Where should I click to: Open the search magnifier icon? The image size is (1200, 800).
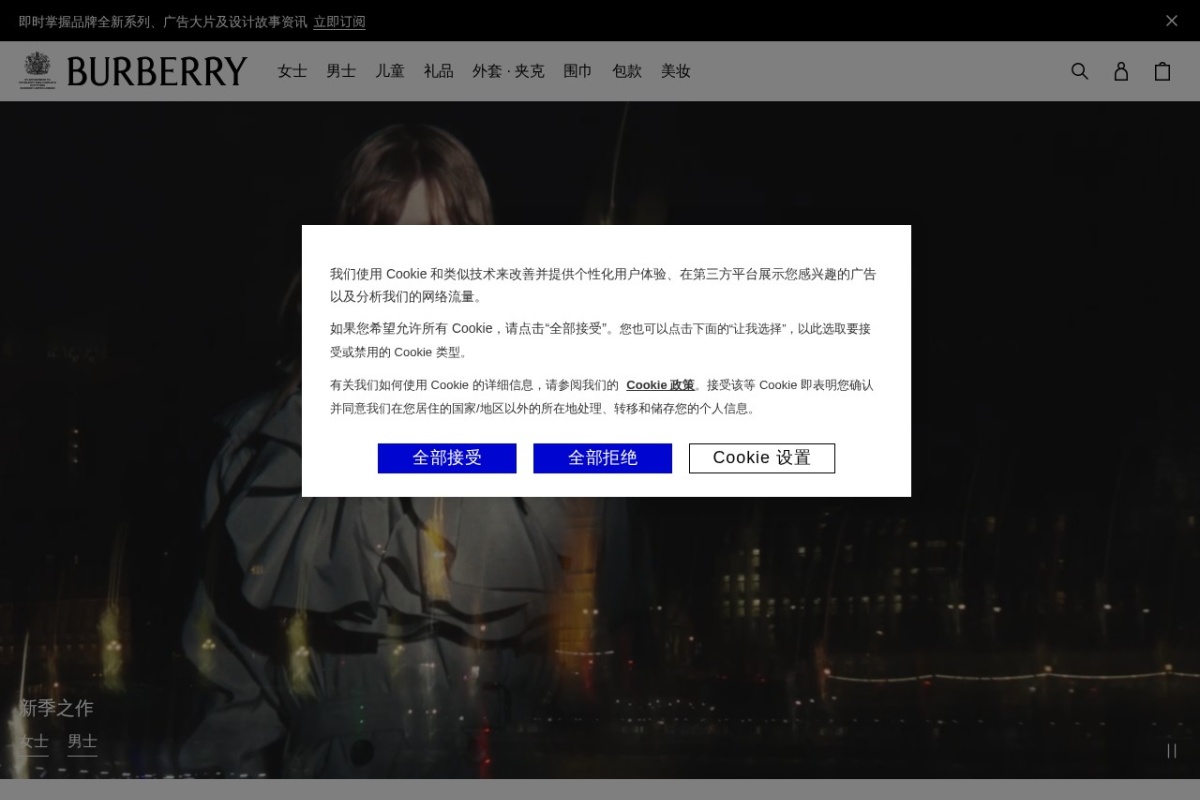tap(1079, 71)
